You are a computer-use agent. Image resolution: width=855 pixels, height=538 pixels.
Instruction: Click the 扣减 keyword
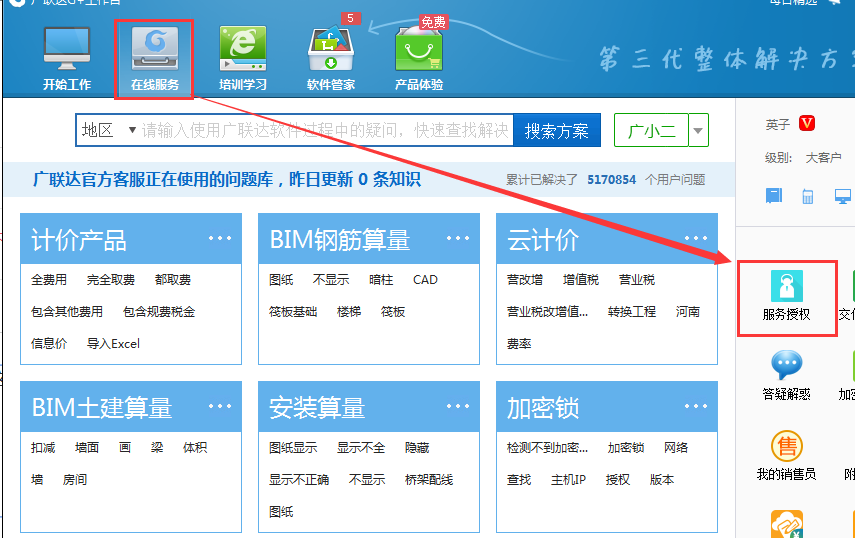click(x=43, y=448)
